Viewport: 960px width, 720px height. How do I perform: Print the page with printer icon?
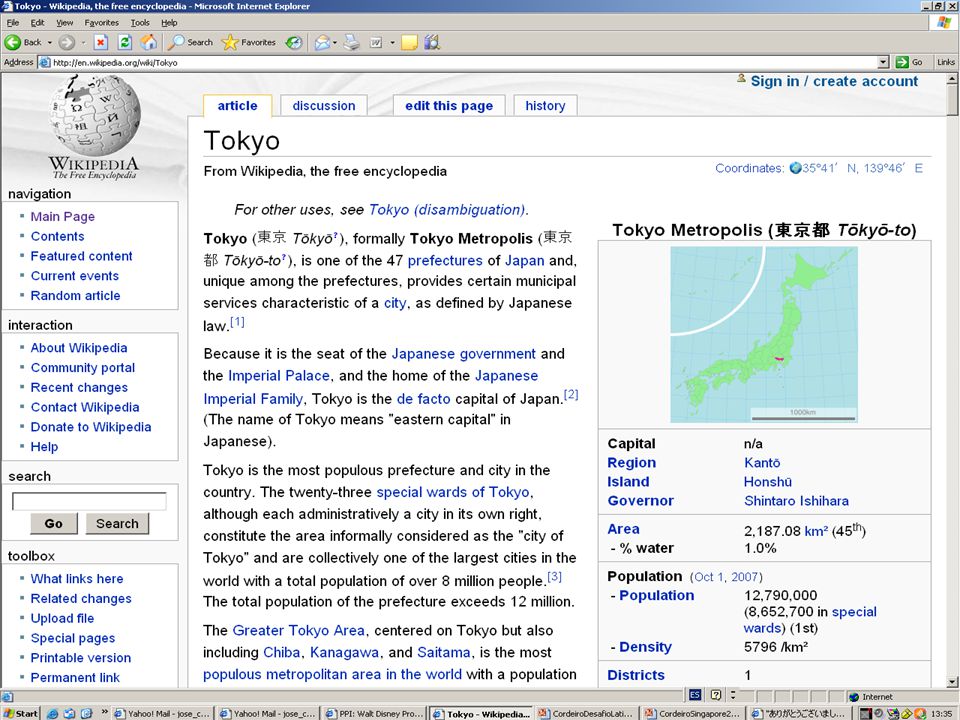click(351, 42)
